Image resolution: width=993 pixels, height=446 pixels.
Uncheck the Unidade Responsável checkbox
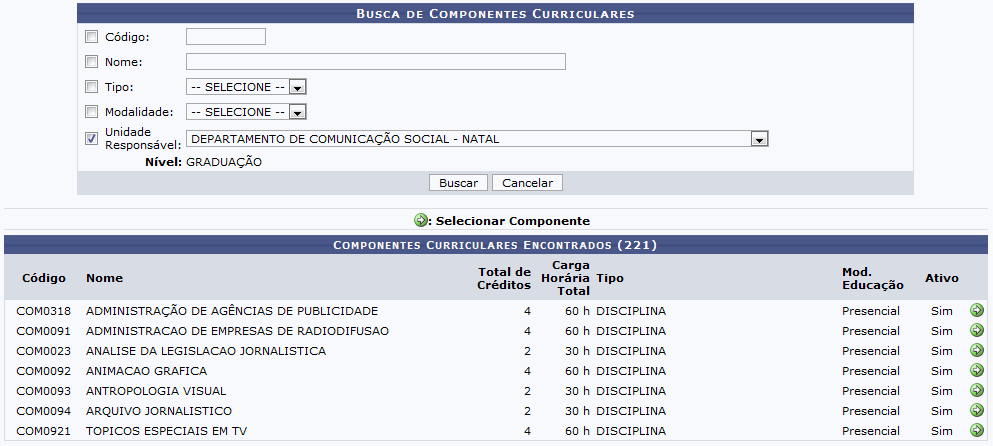92,139
